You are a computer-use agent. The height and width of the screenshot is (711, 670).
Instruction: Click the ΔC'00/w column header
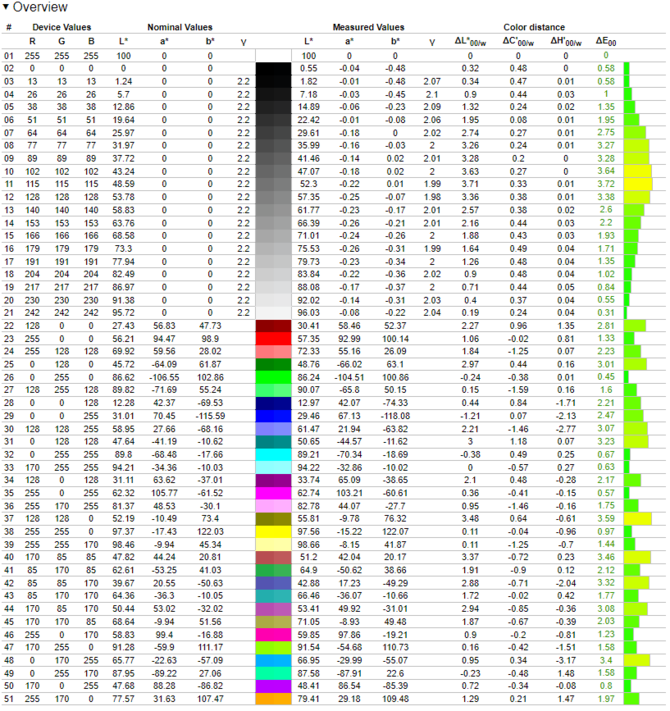518,41
